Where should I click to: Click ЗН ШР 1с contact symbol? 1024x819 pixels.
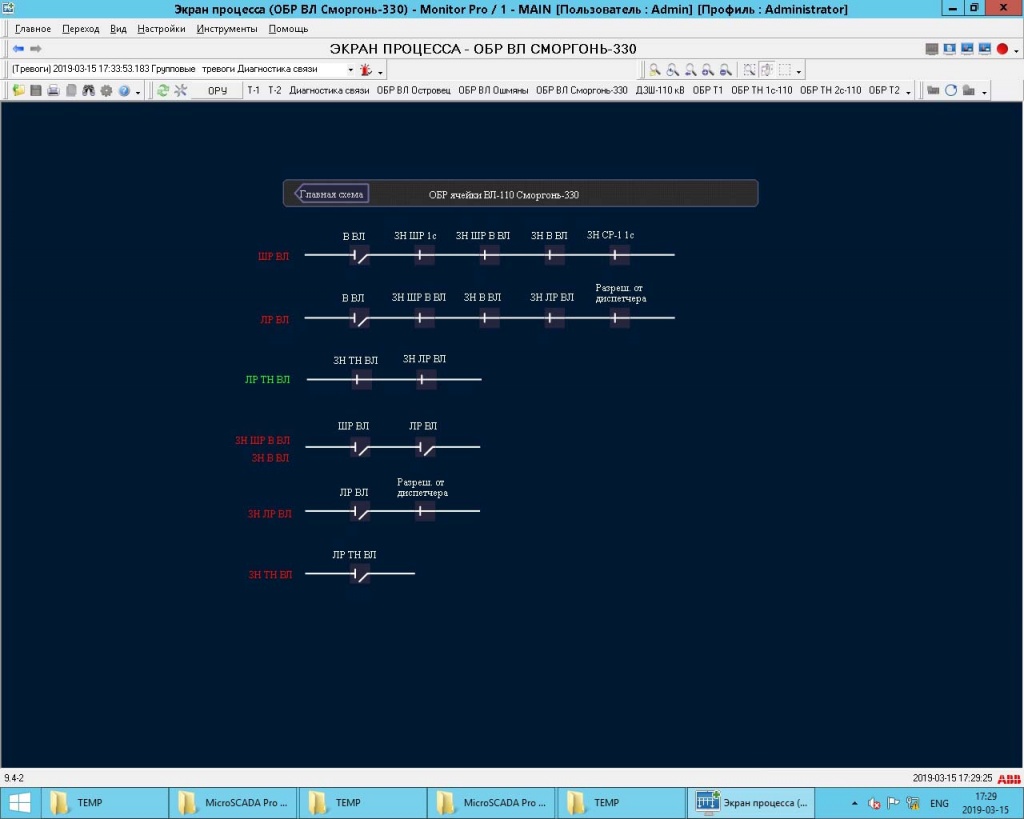pyautogui.click(x=424, y=255)
